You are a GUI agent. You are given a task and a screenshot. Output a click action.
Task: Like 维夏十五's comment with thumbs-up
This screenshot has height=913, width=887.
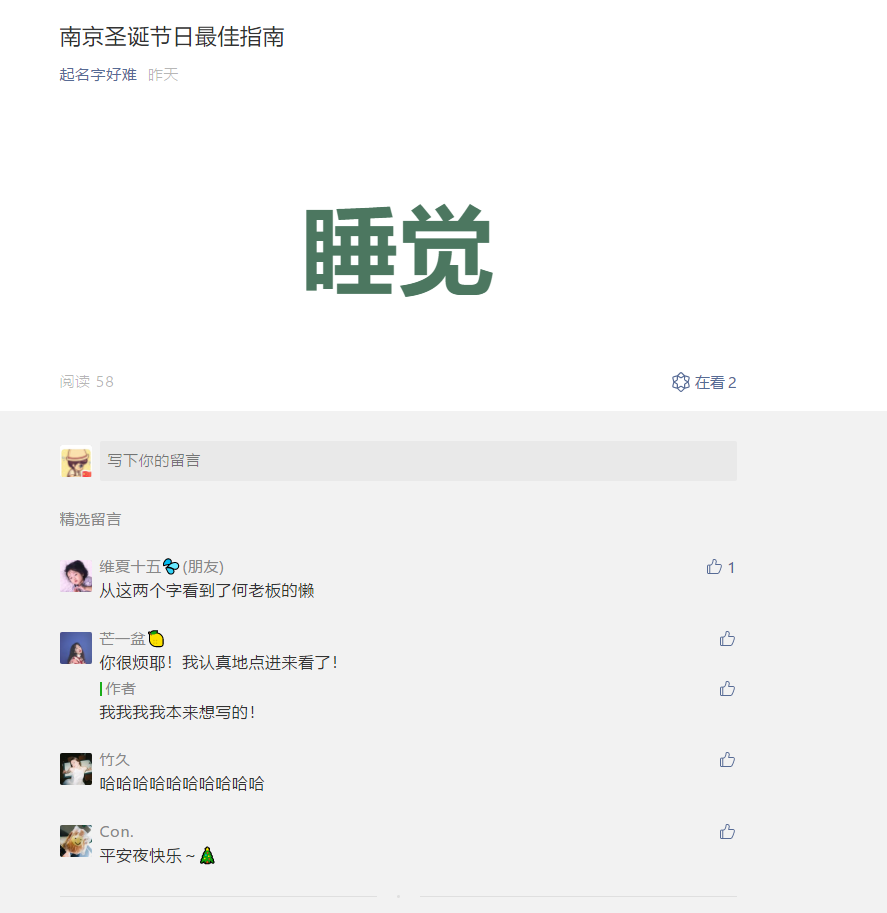(x=714, y=567)
